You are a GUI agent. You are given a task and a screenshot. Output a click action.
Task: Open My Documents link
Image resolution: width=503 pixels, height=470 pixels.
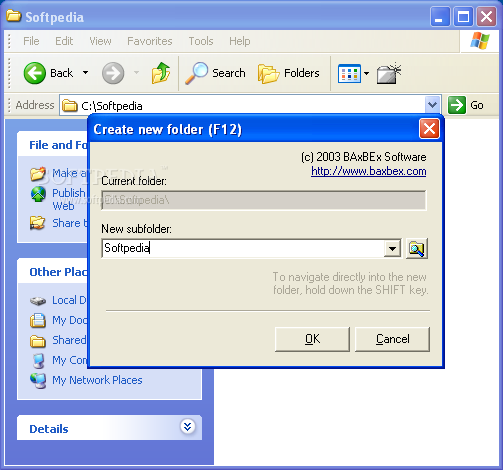tap(69, 320)
